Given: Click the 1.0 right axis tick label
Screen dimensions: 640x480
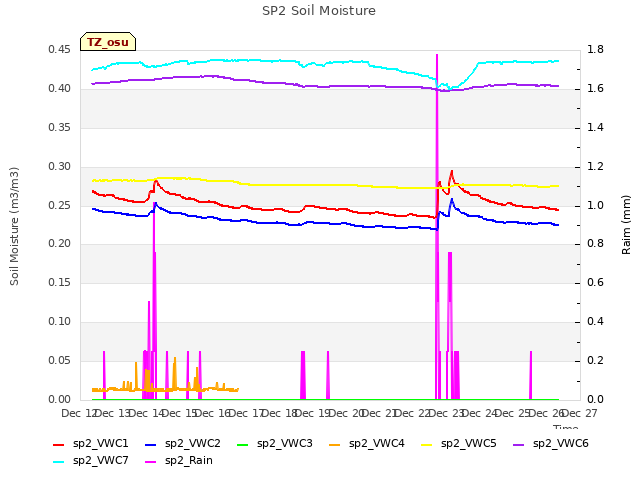Looking at the screenshot, I should pos(595,205).
